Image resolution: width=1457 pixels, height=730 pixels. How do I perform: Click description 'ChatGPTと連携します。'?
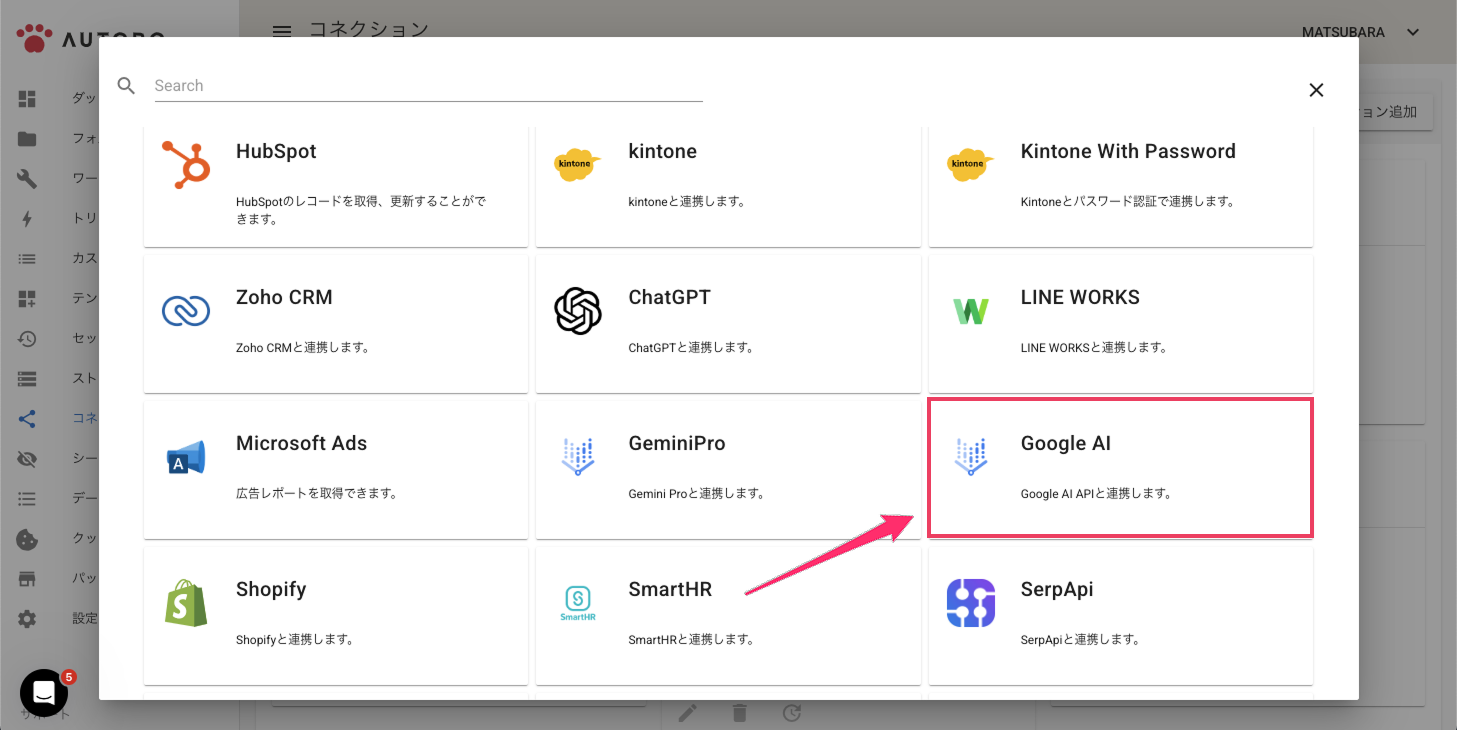tap(690, 348)
